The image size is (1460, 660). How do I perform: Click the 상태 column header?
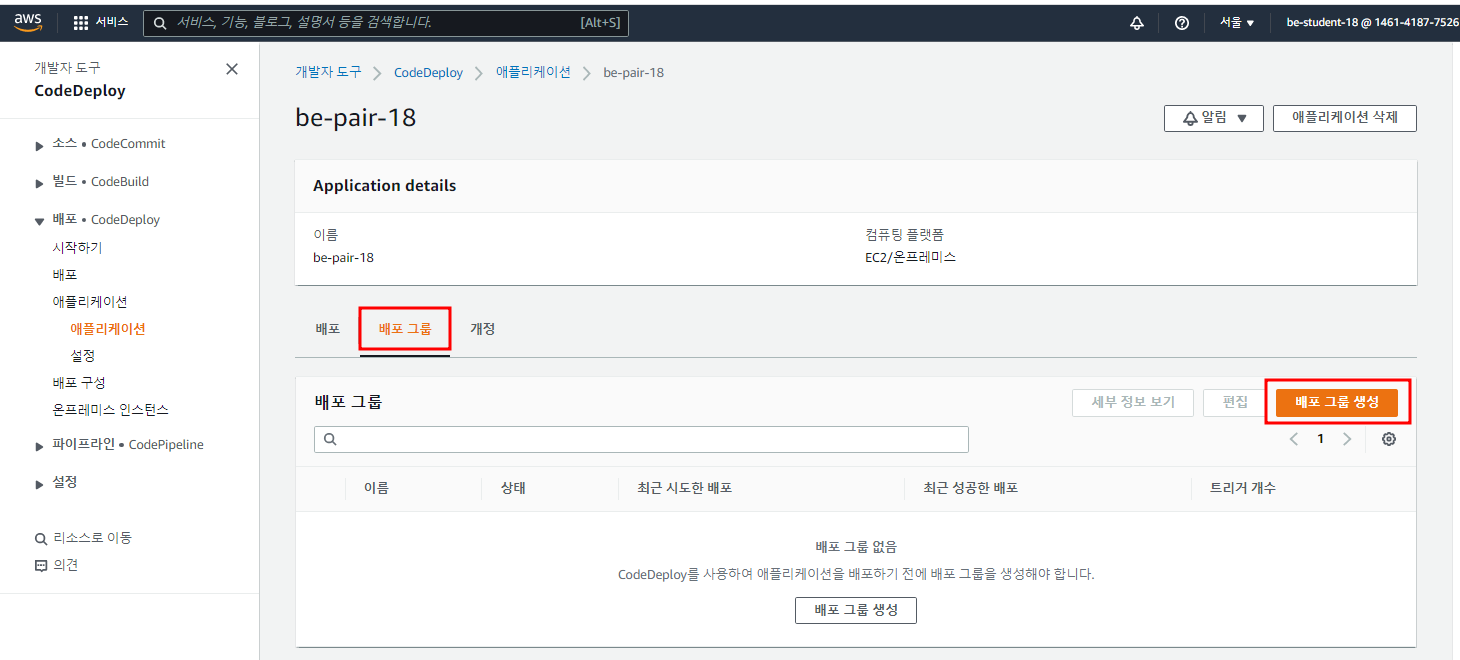point(513,488)
